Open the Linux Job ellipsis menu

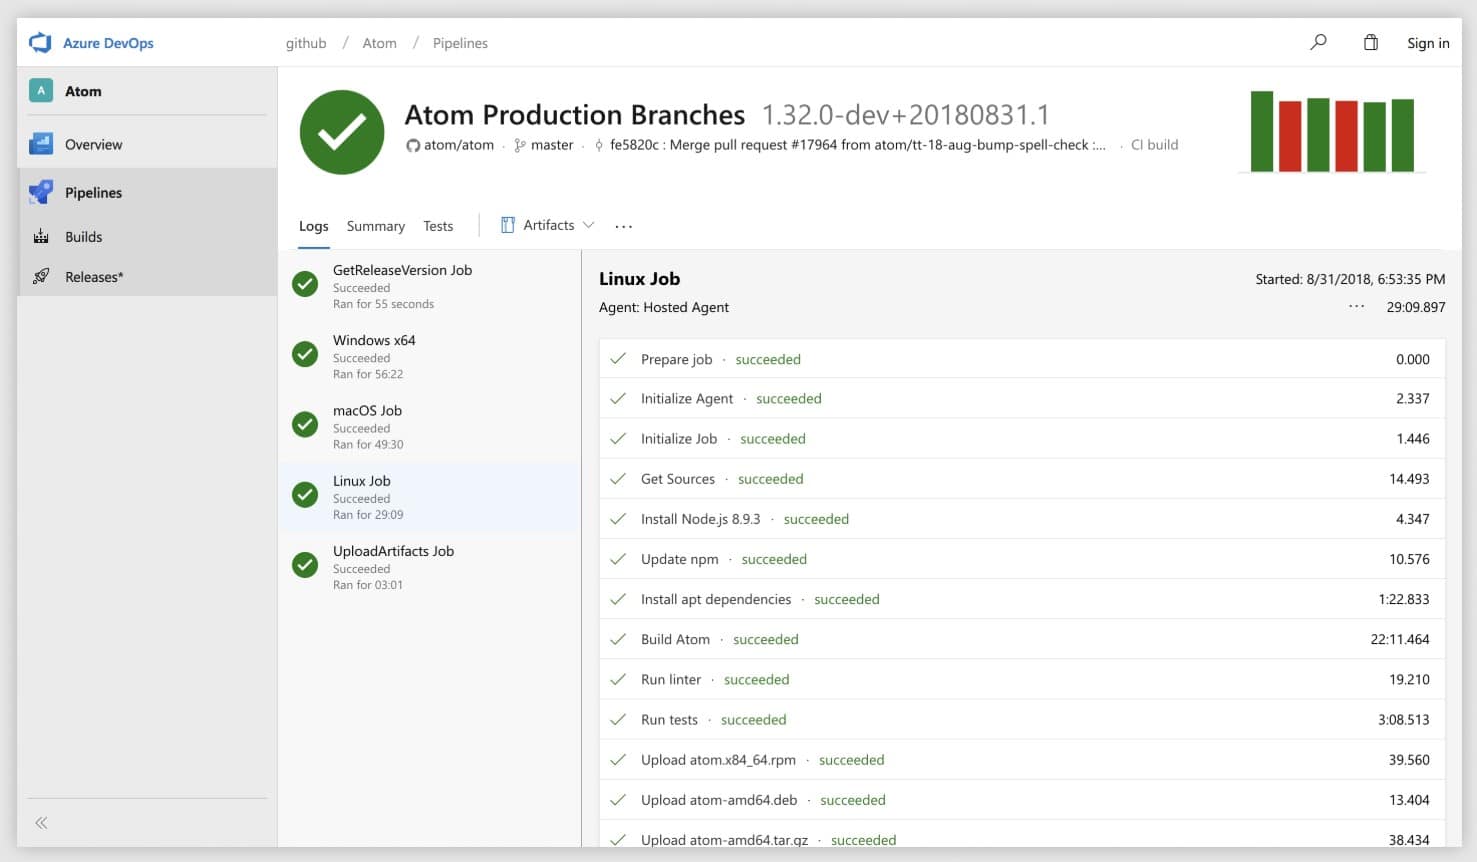(1356, 306)
